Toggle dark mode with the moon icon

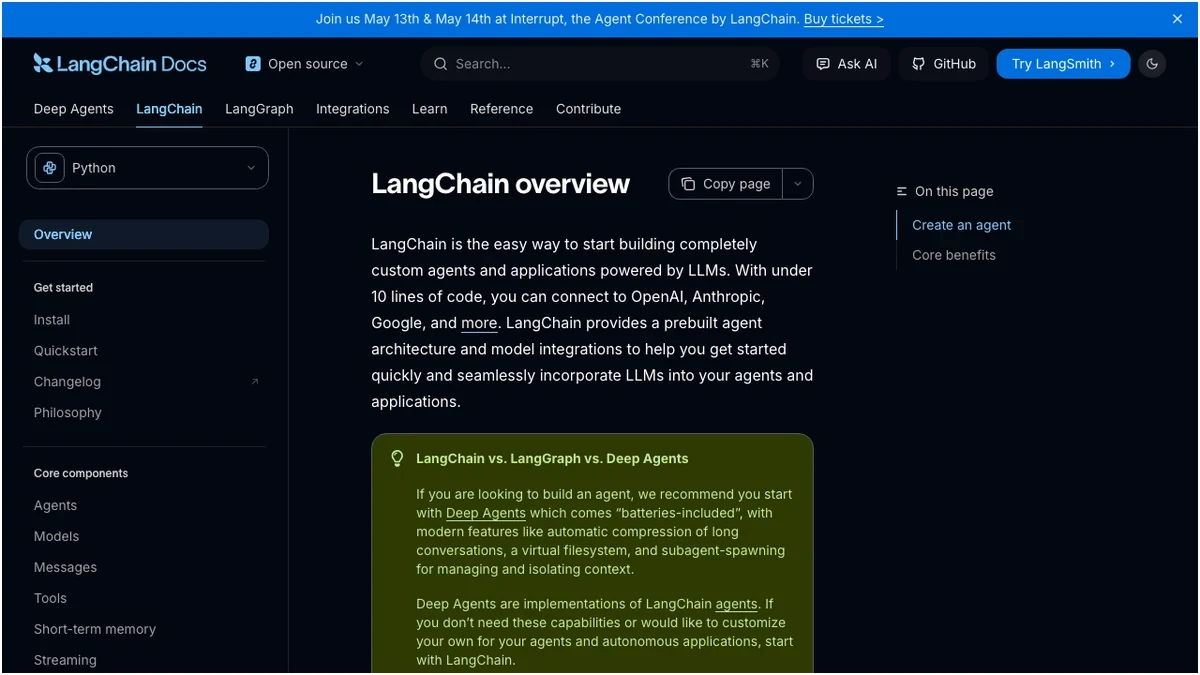(1151, 63)
